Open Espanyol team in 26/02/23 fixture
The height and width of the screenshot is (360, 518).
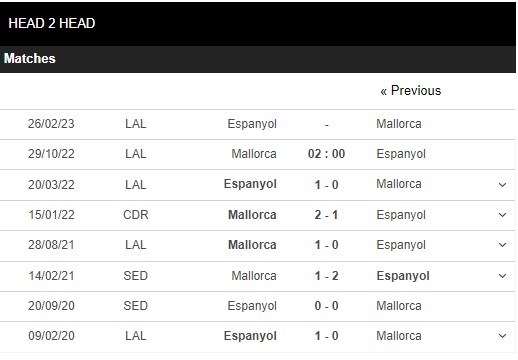point(252,124)
